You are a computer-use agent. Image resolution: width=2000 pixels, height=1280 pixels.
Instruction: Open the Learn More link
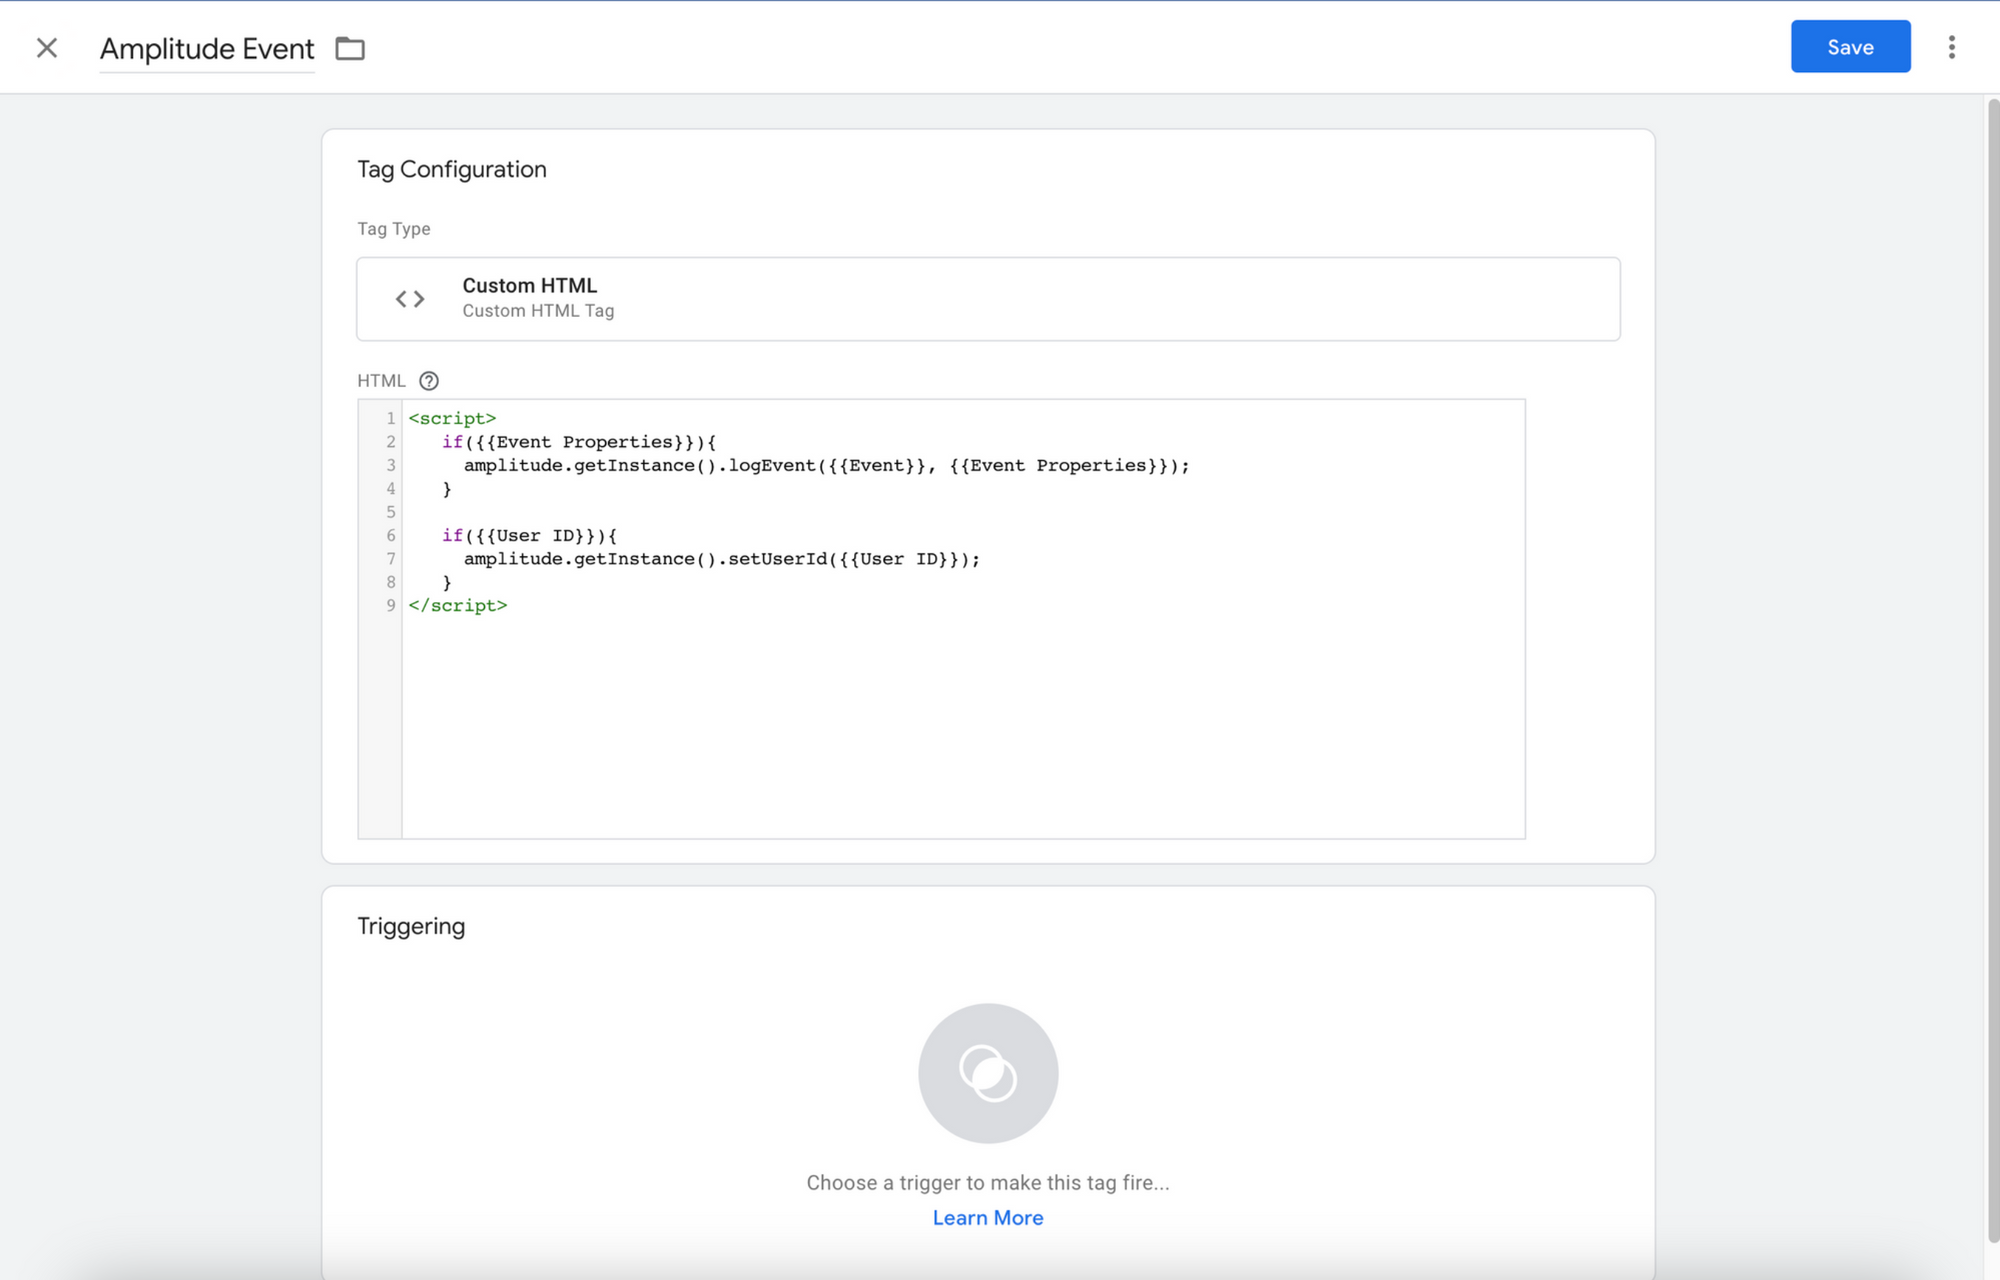click(988, 1218)
